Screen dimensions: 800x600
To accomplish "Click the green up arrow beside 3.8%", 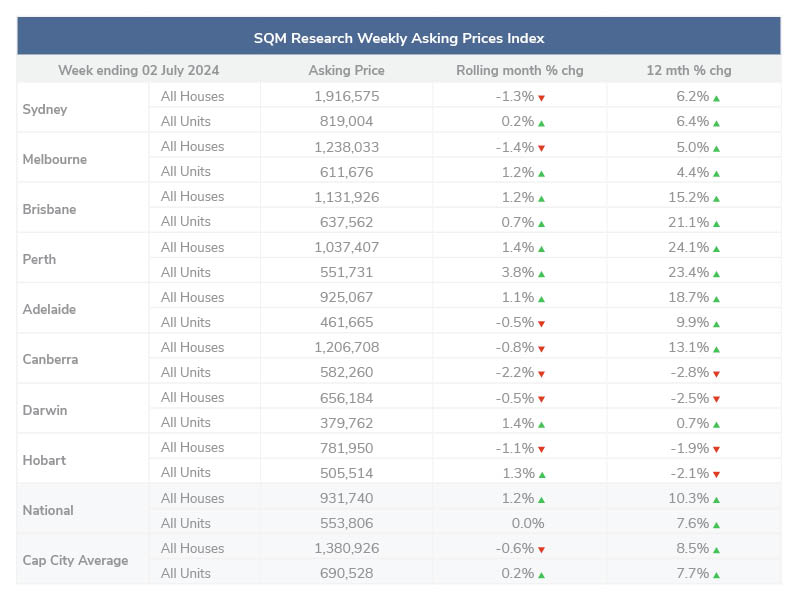I will pyautogui.click(x=541, y=274).
